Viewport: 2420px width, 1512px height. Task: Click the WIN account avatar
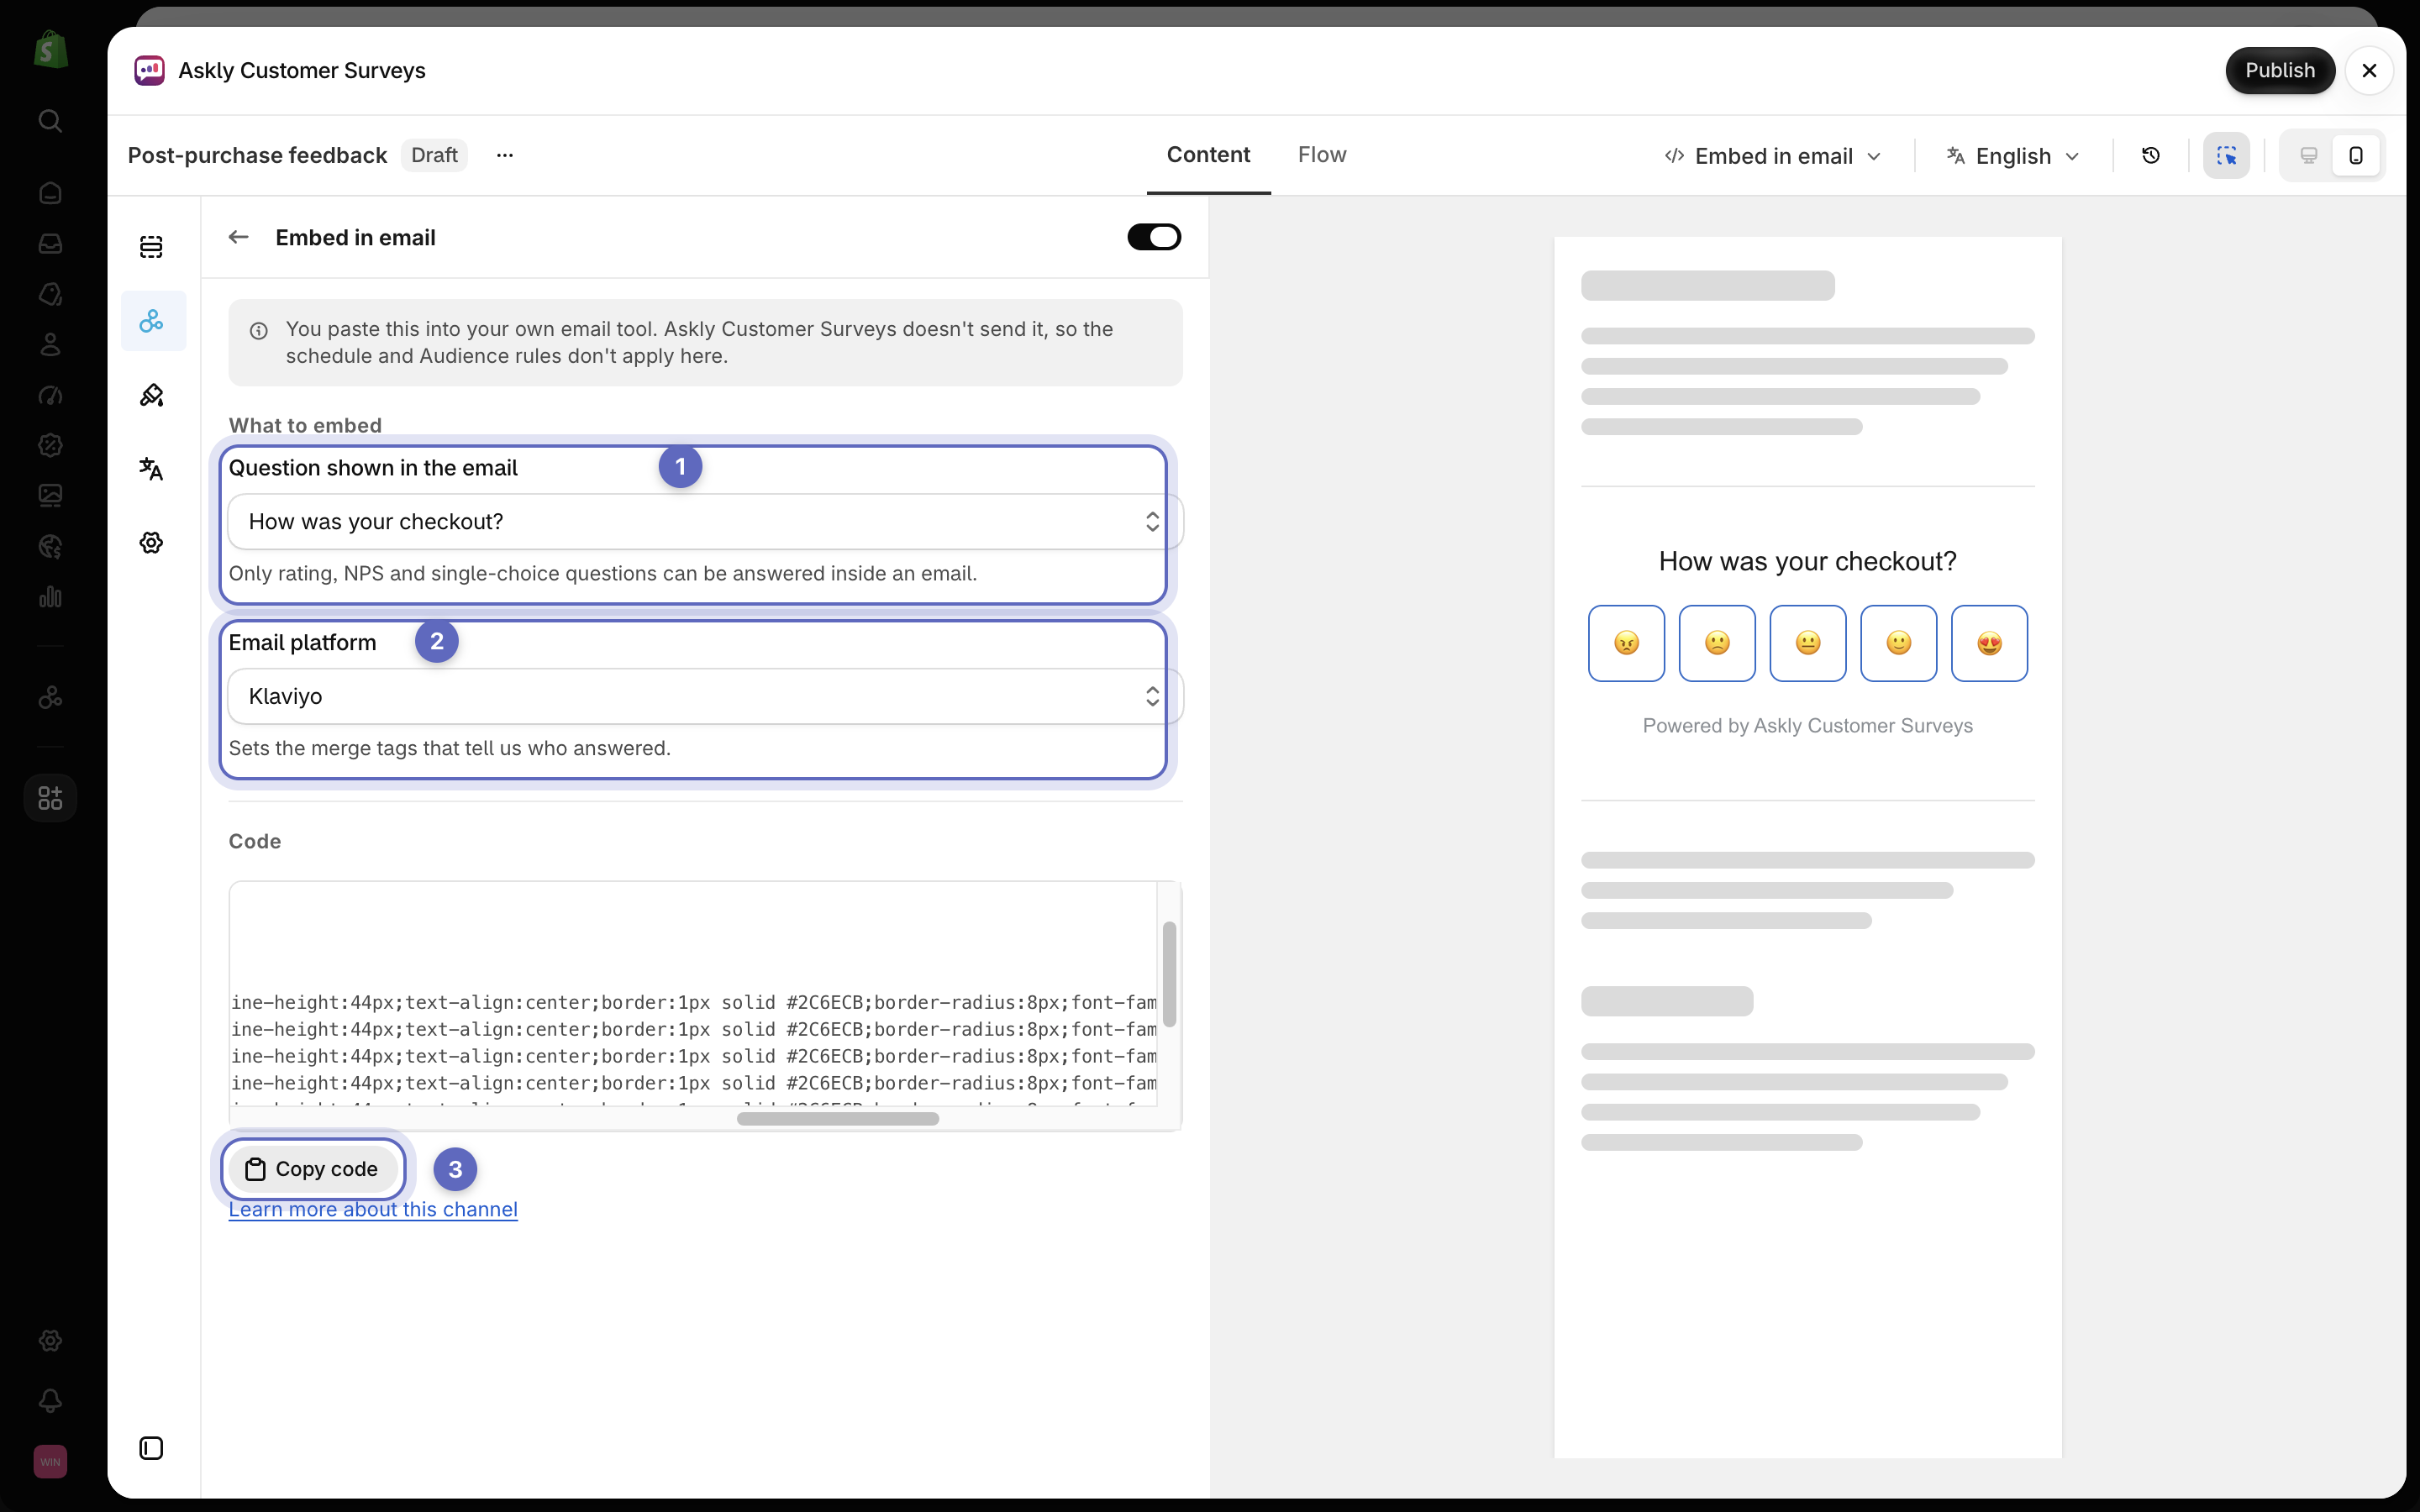tap(50, 1462)
